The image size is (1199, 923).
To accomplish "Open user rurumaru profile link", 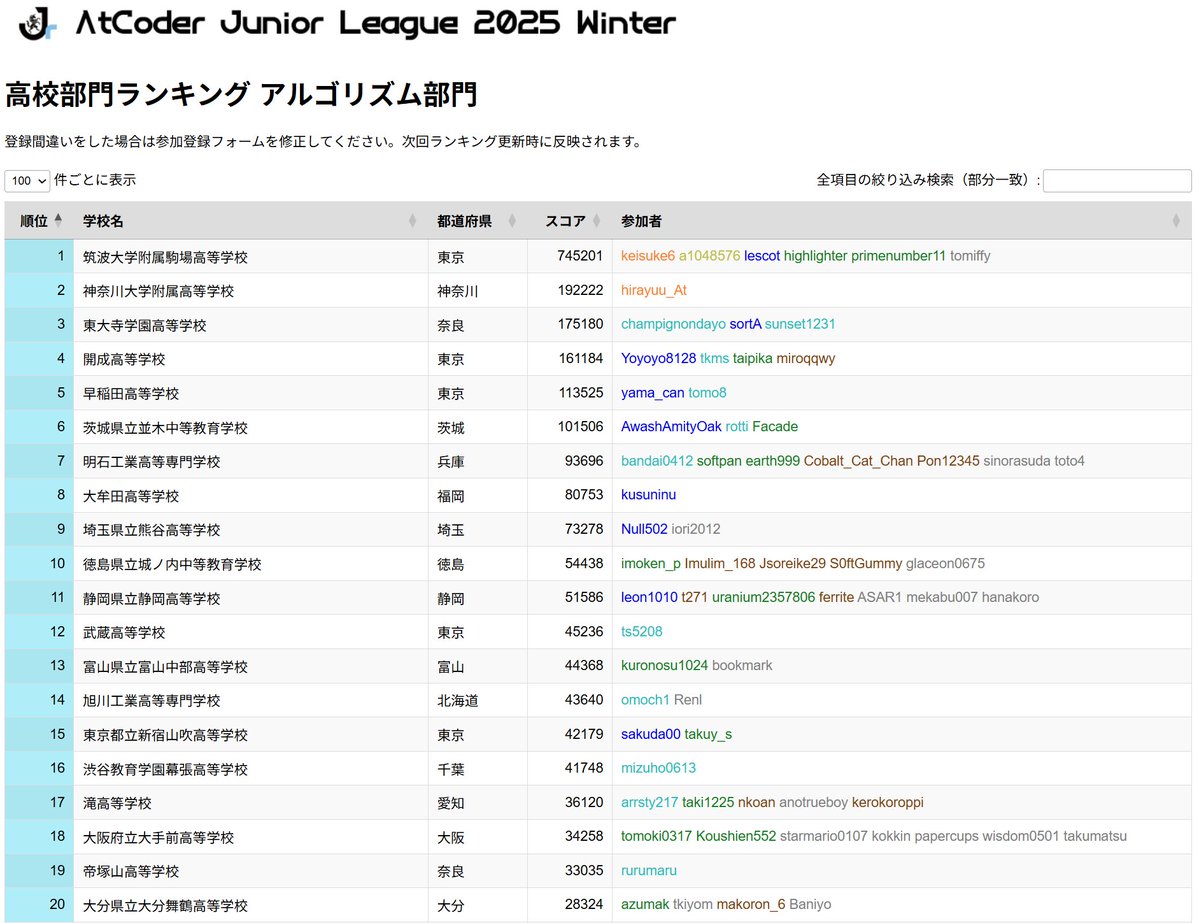I will point(648,870).
